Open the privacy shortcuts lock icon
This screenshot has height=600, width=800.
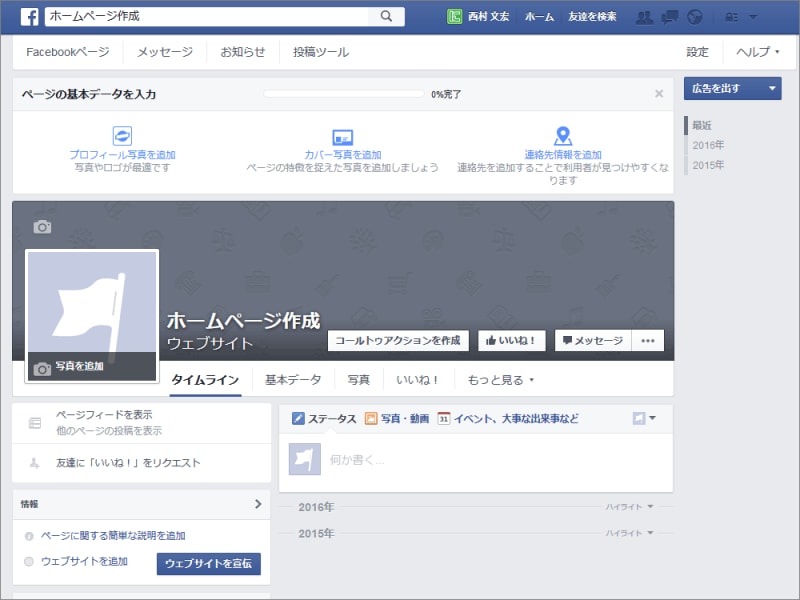pyautogui.click(x=734, y=15)
